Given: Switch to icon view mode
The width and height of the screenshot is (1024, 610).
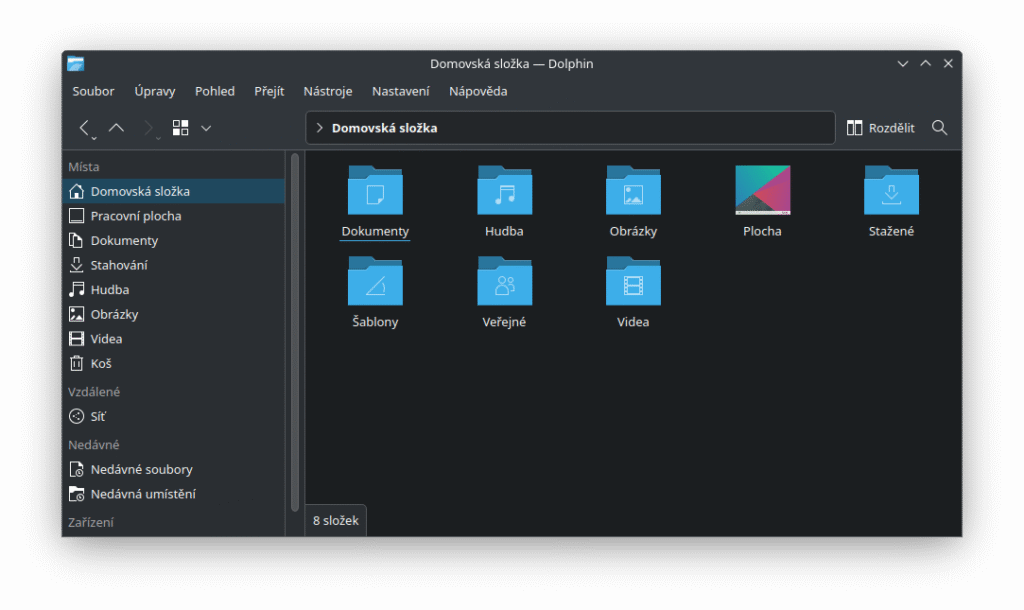Looking at the screenshot, I should pyautogui.click(x=181, y=128).
